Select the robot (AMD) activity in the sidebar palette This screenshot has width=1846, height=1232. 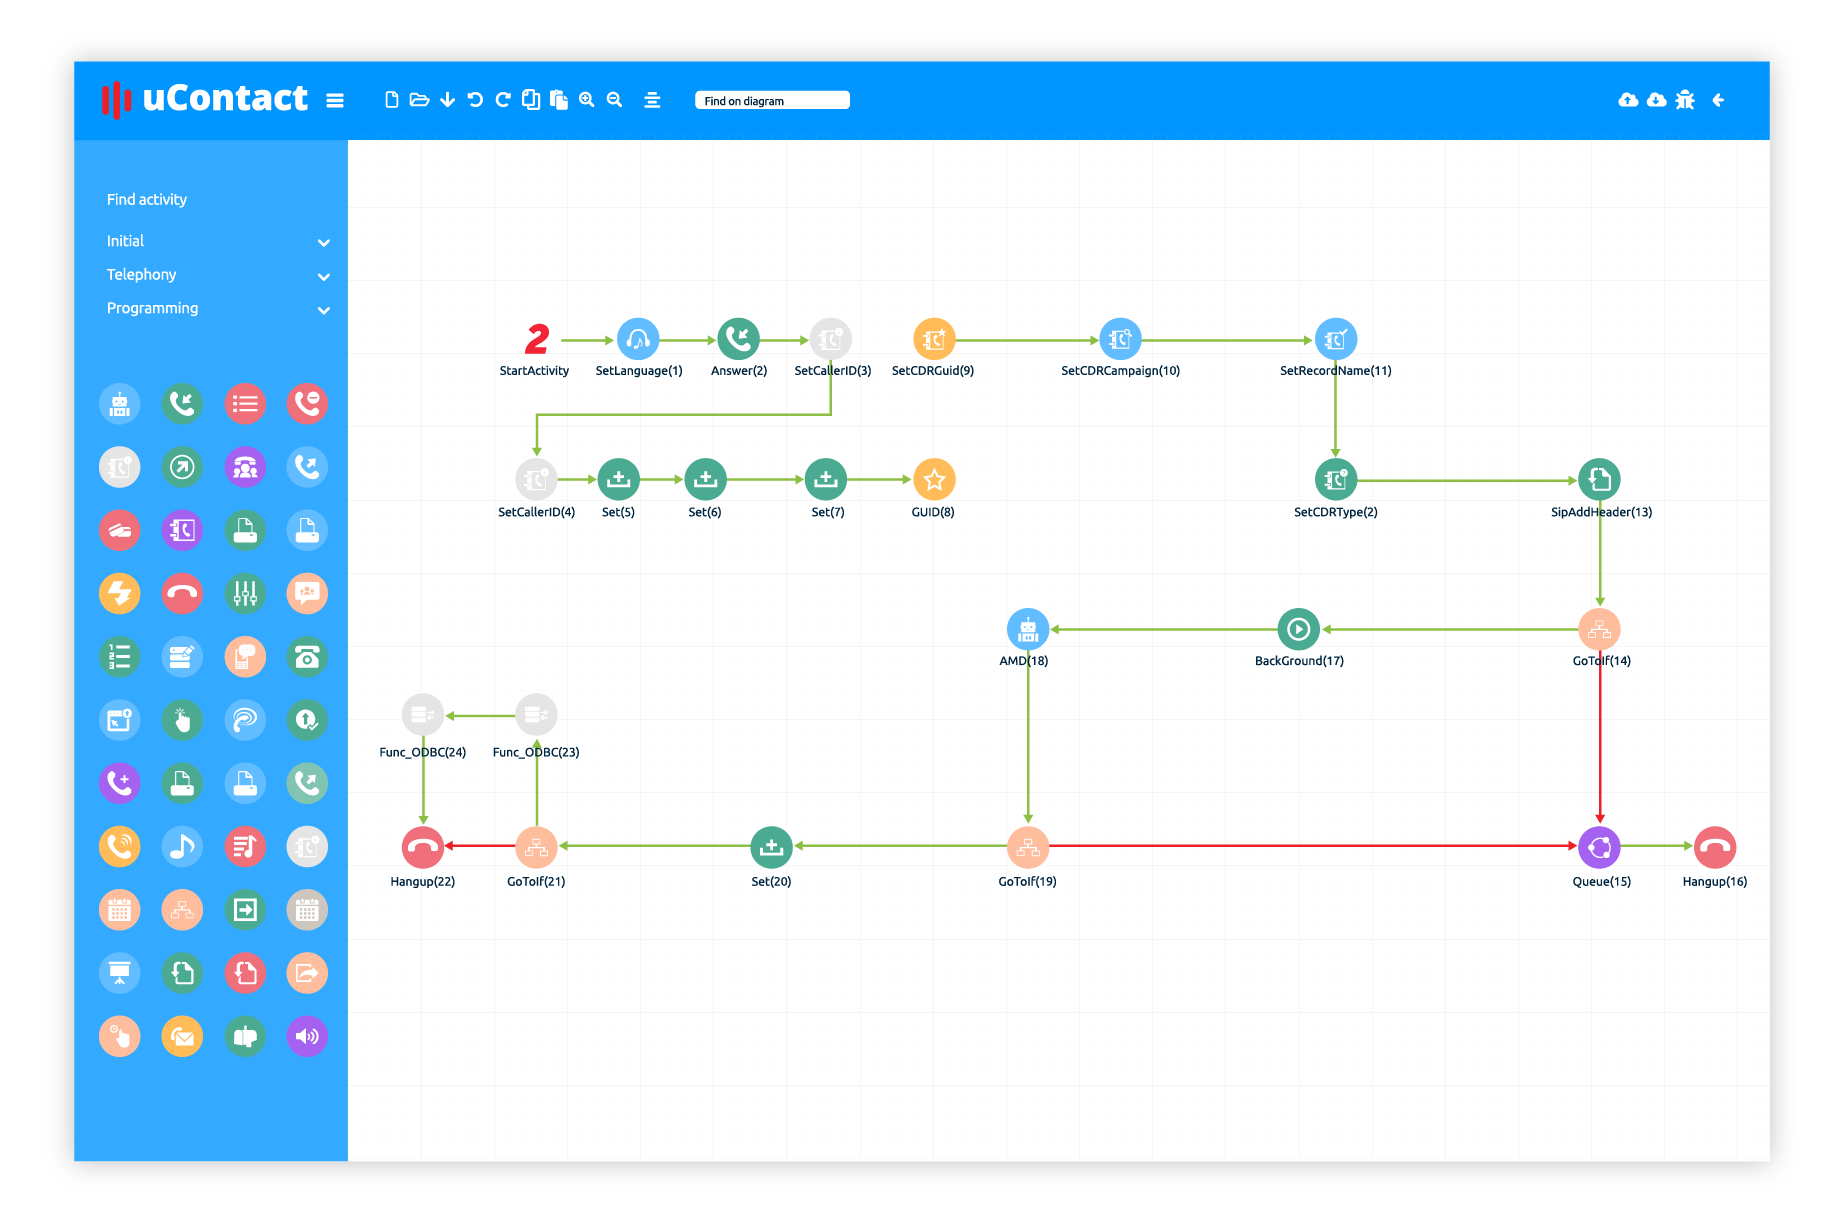click(119, 404)
